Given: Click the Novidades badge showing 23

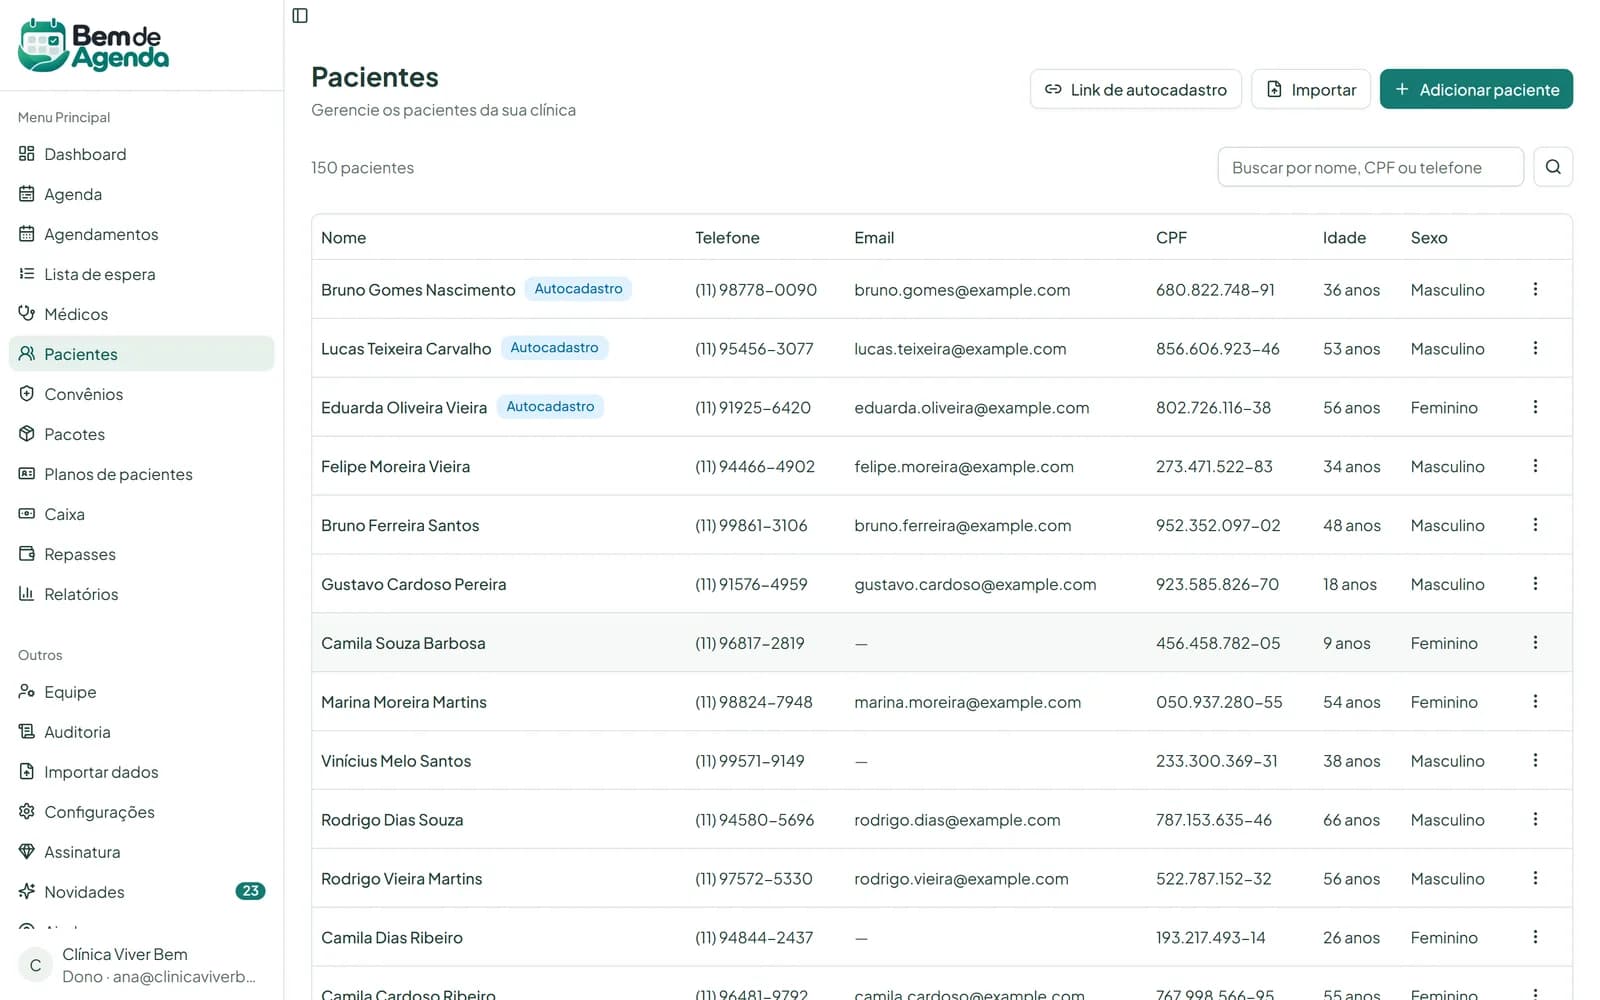Looking at the screenshot, I should click(x=250, y=891).
